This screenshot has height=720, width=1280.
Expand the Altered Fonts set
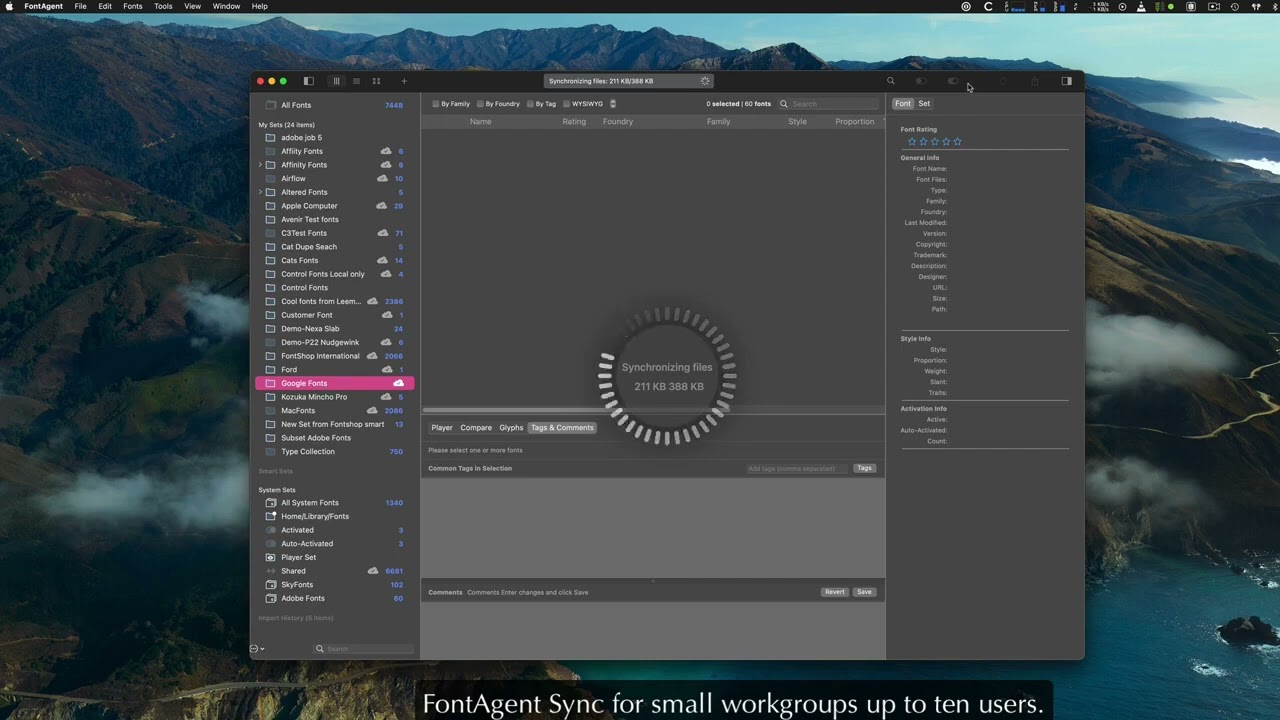(260, 192)
